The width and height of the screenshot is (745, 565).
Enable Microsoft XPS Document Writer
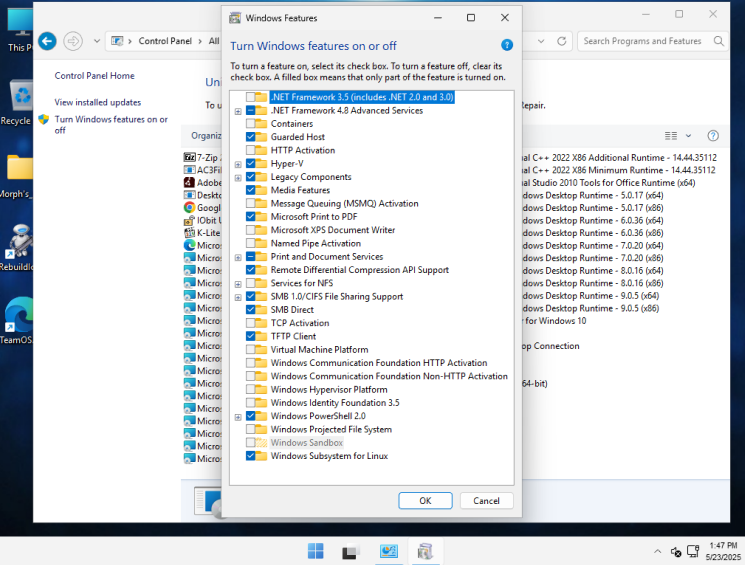coord(250,230)
